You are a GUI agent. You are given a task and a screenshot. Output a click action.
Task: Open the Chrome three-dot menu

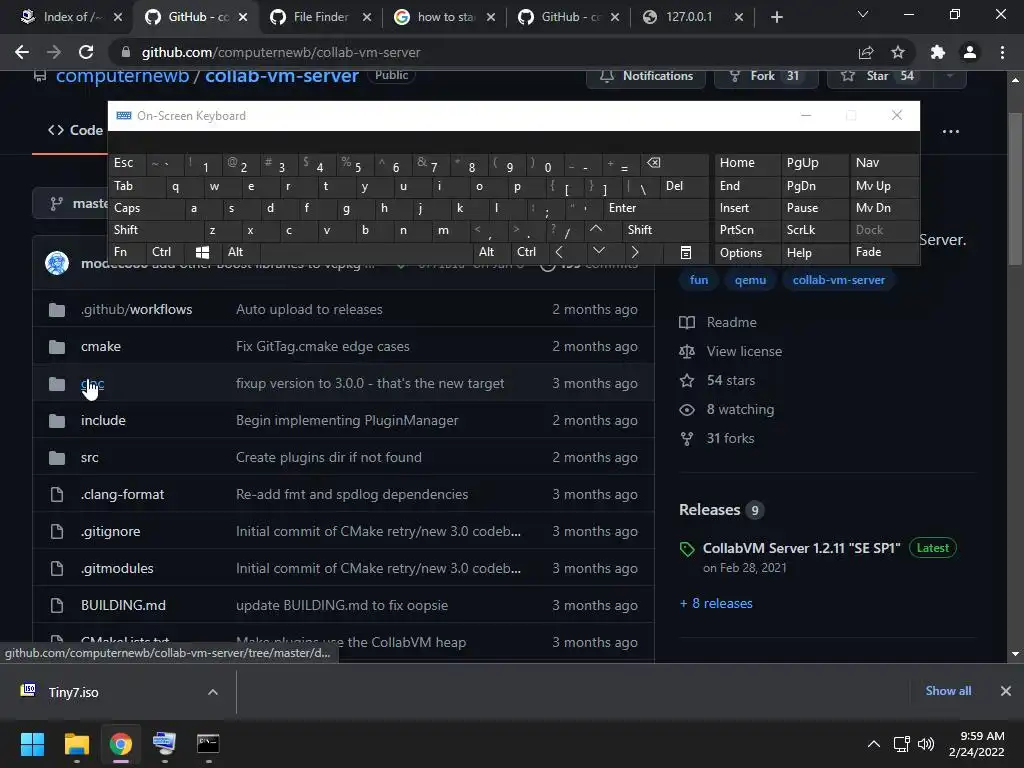tap(1002, 52)
